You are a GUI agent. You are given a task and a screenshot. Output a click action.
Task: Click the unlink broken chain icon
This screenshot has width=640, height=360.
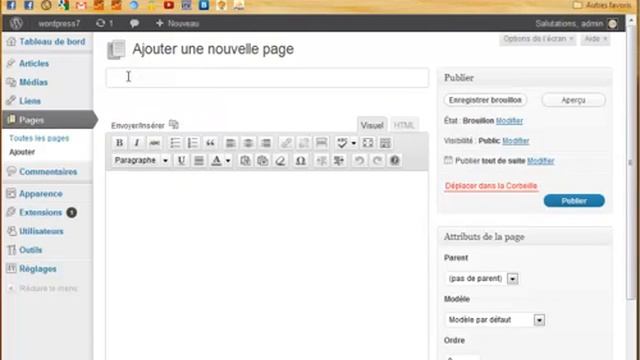(x=304, y=143)
